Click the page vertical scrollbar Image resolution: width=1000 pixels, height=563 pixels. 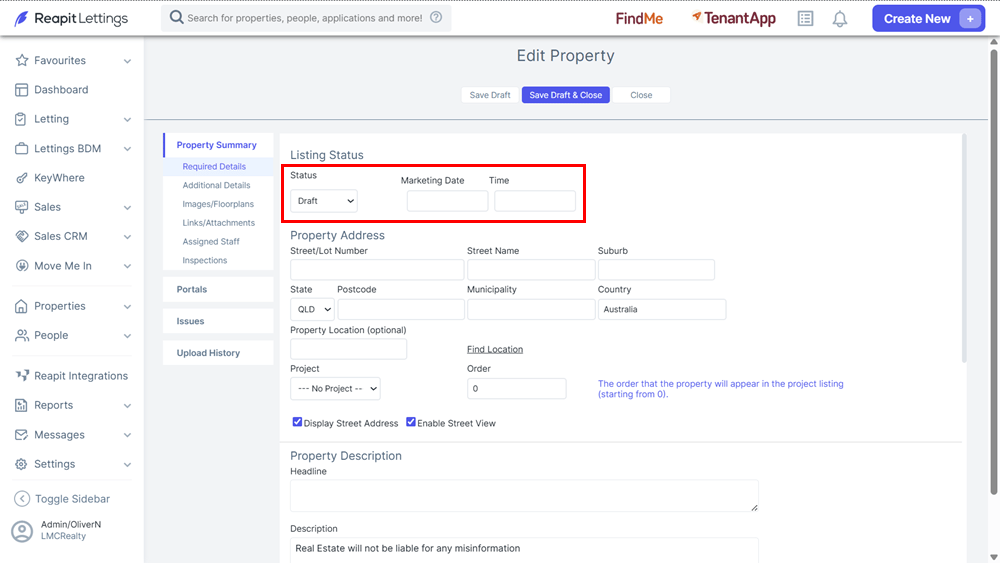(x=994, y=268)
